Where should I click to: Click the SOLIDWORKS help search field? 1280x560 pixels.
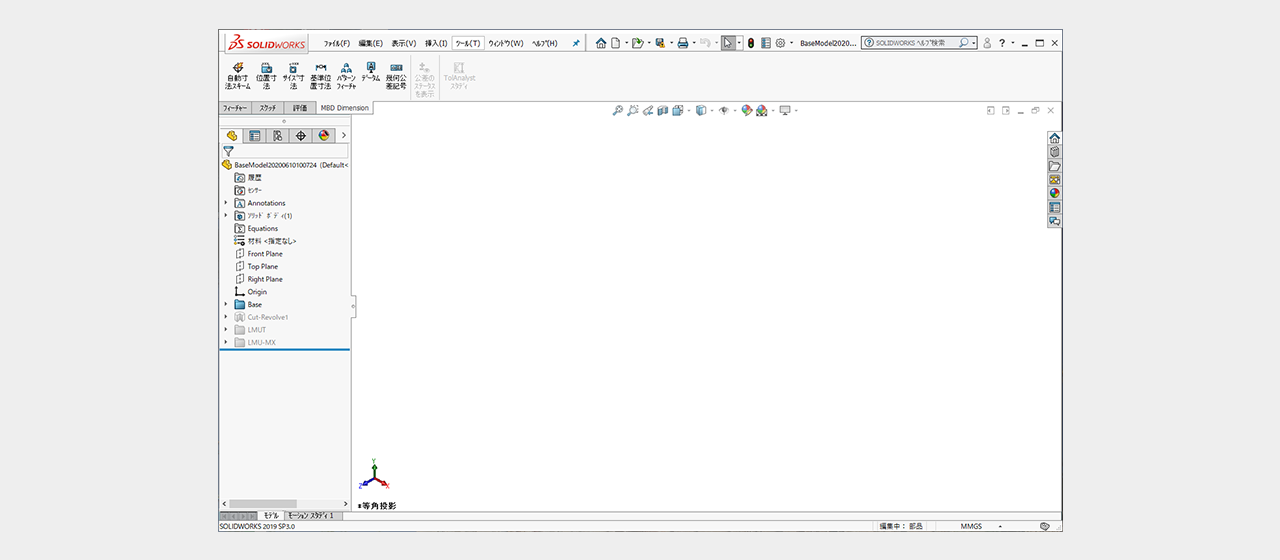(915, 43)
